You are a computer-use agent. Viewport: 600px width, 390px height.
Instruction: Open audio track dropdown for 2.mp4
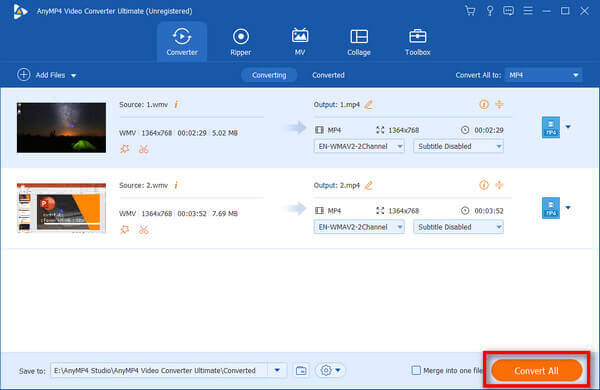(x=359, y=227)
